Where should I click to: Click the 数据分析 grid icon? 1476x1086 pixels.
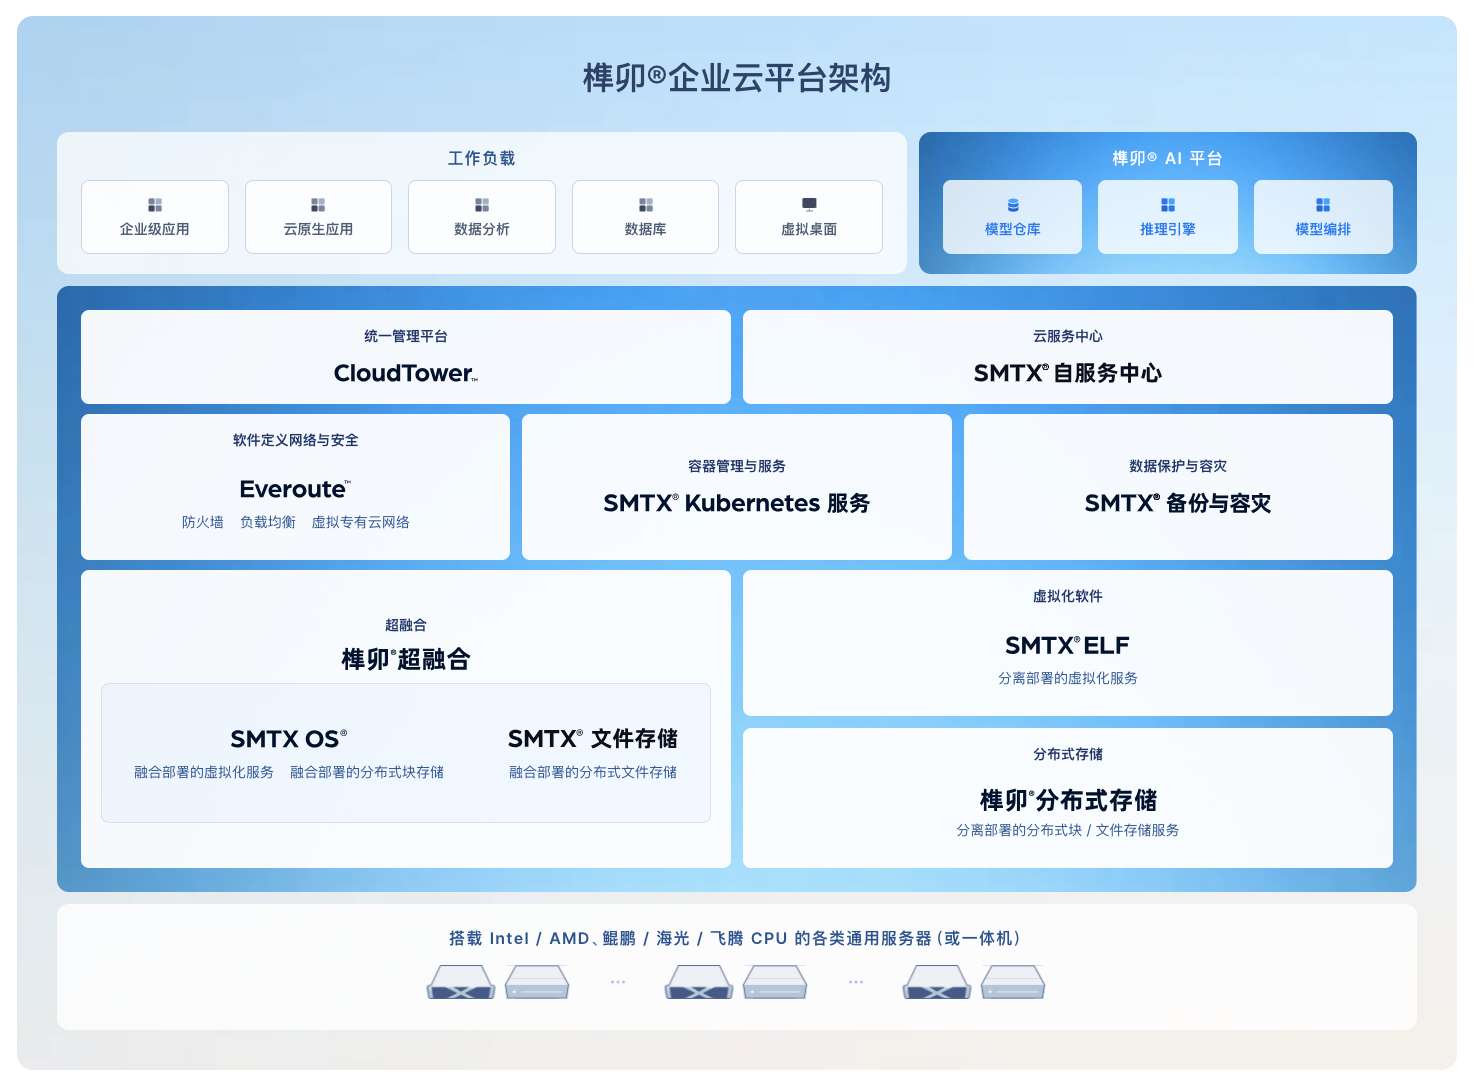pos(482,205)
